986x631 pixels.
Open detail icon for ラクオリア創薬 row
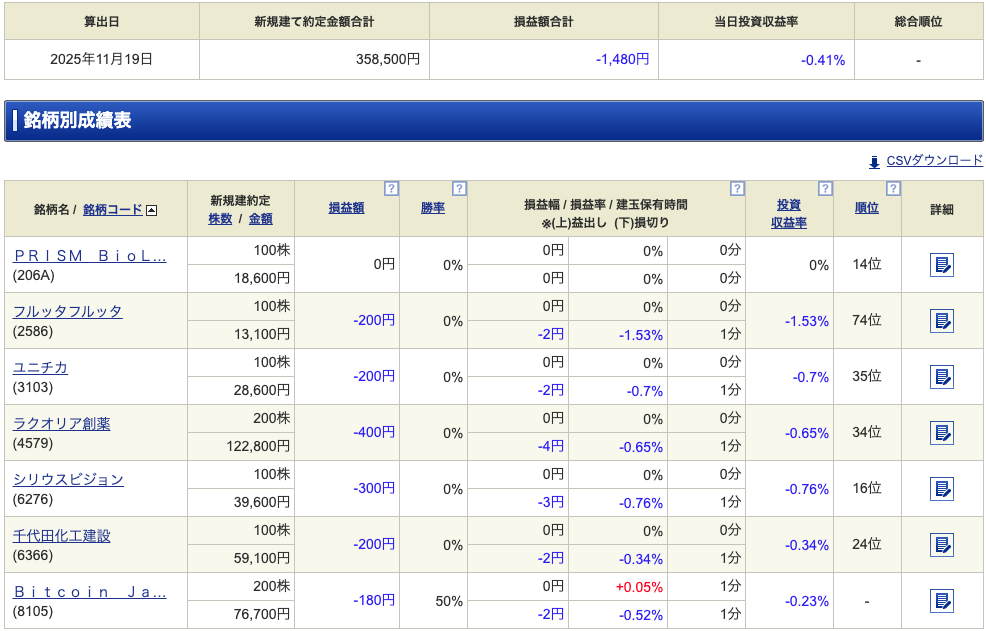941,433
